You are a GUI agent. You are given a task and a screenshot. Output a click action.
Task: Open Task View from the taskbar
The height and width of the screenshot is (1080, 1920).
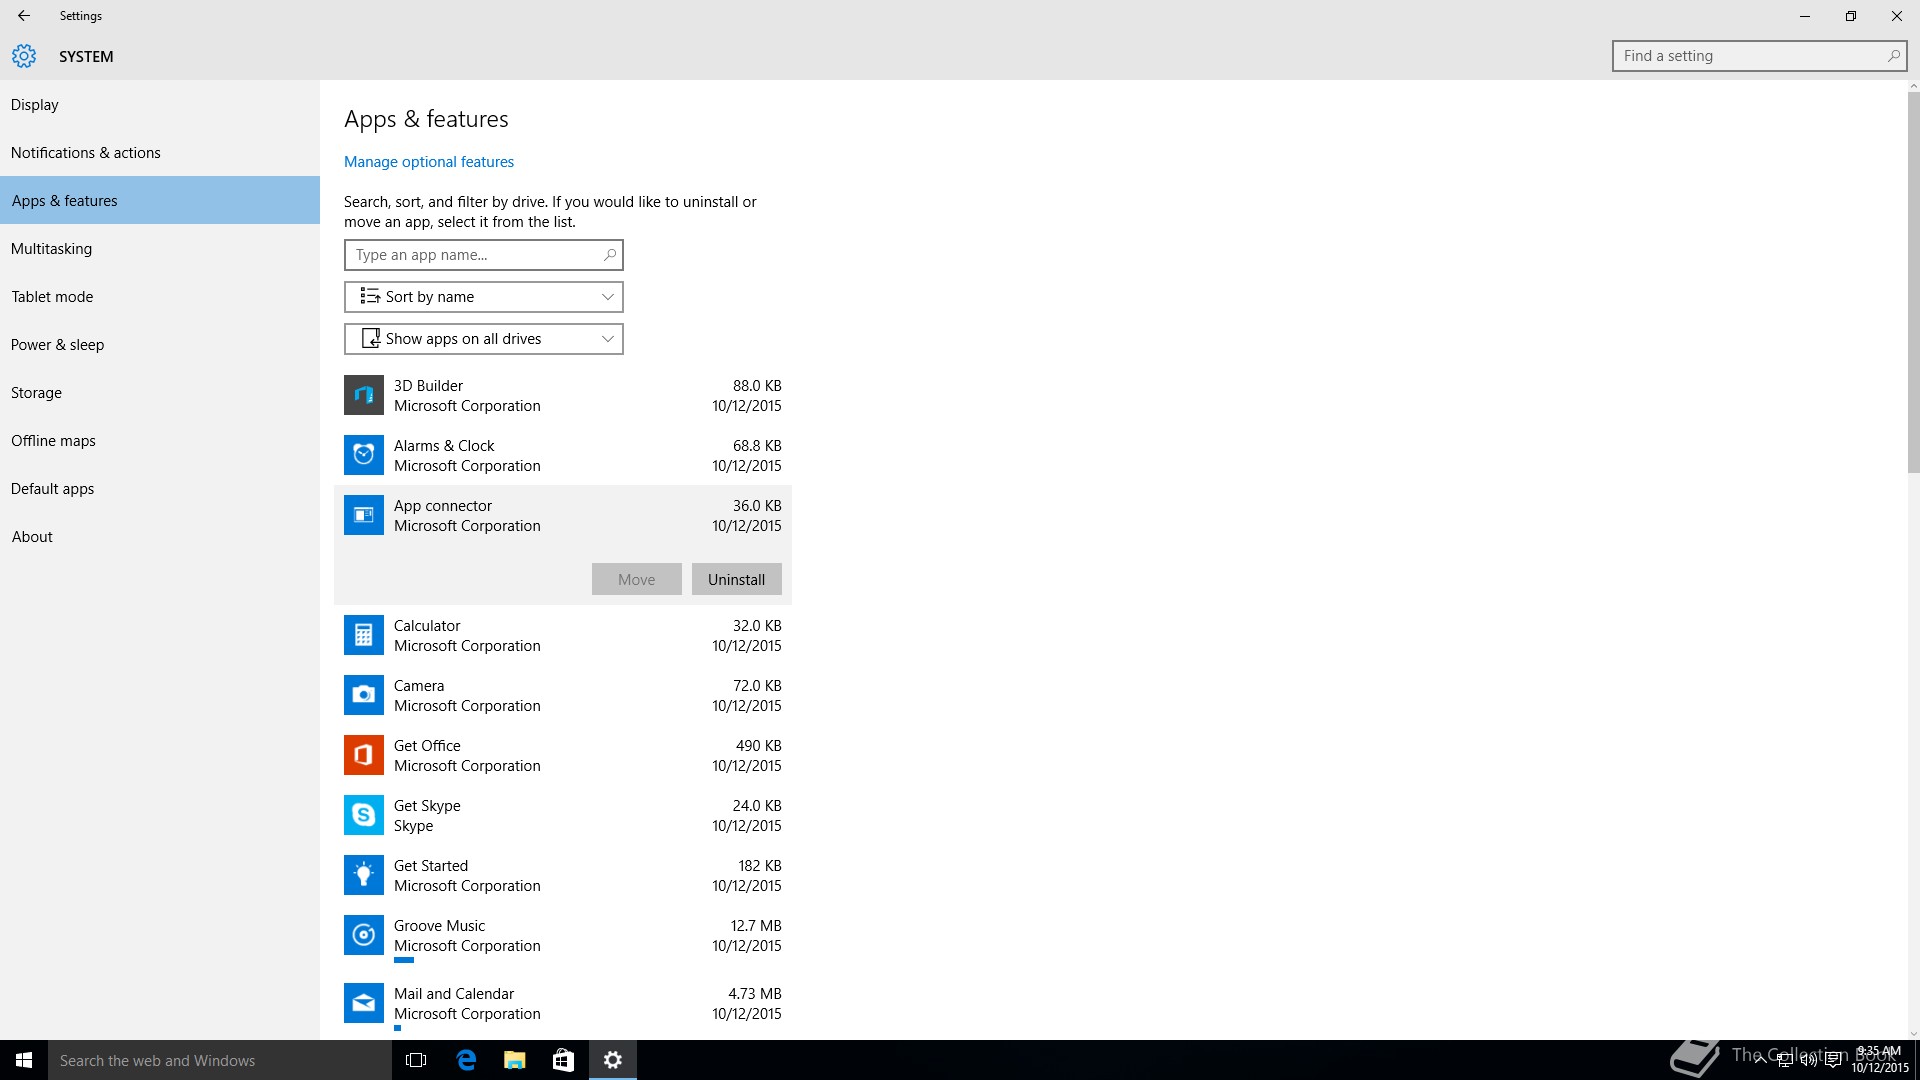click(x=416, y=1060)
